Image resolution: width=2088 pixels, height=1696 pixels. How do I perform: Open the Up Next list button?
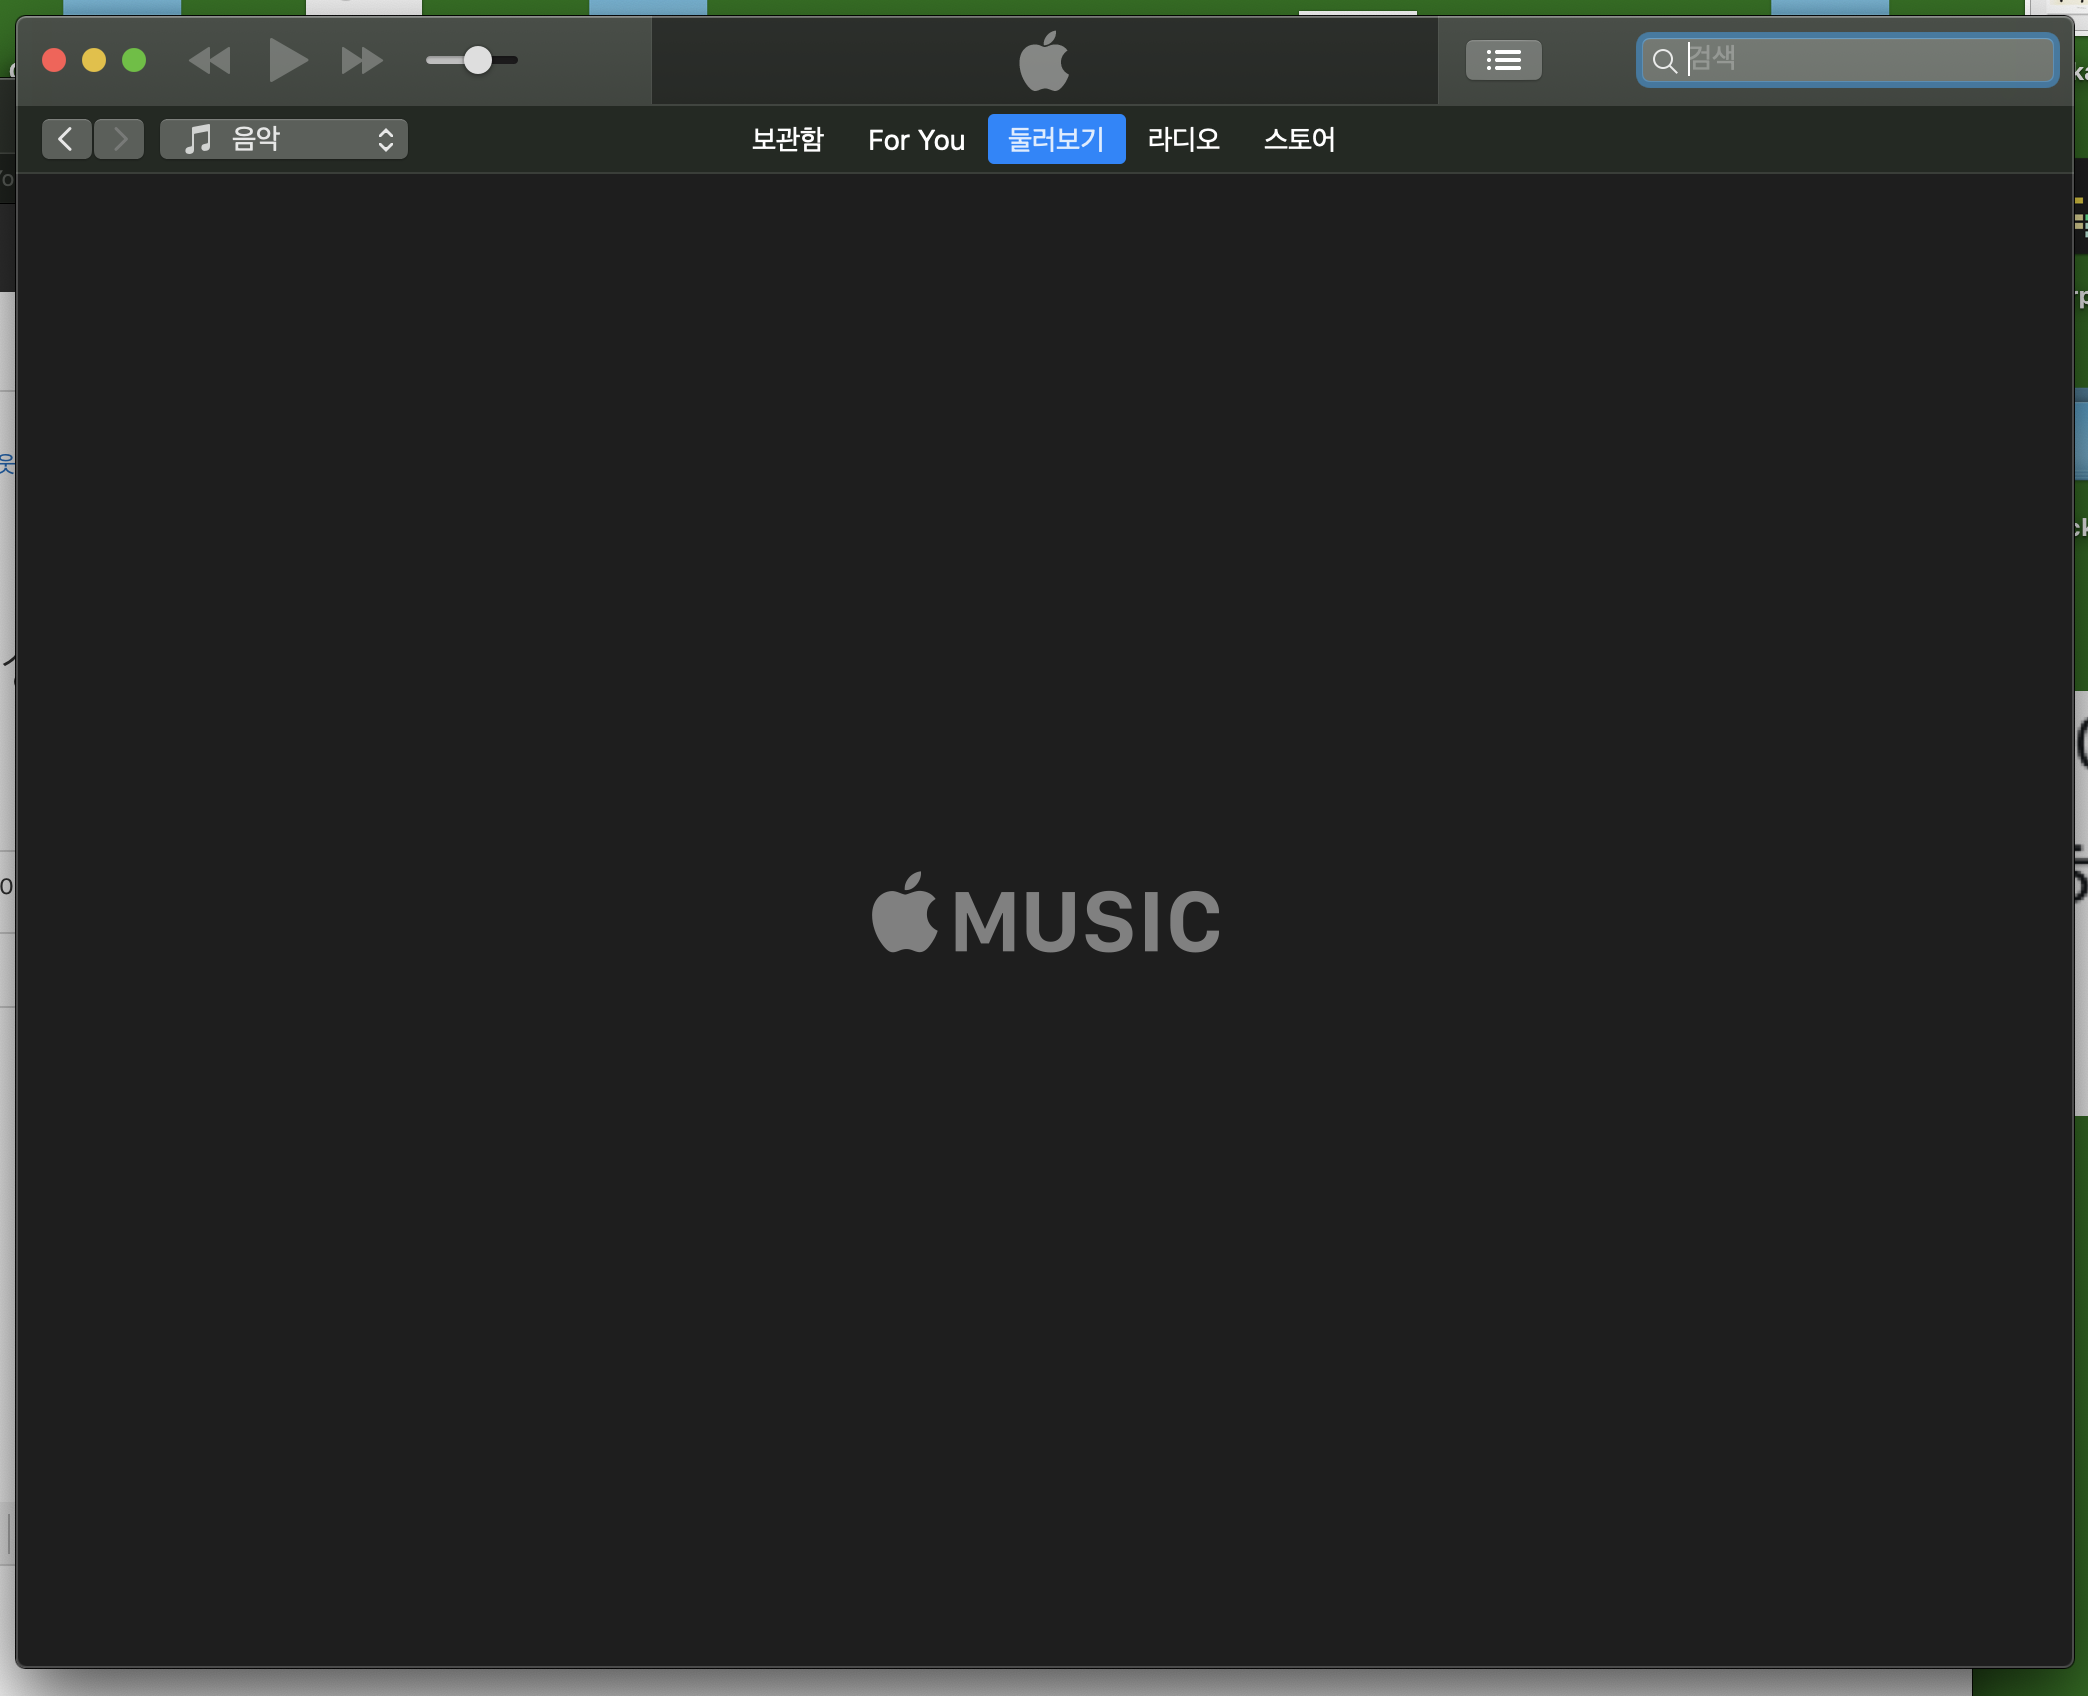(1503, 60)
